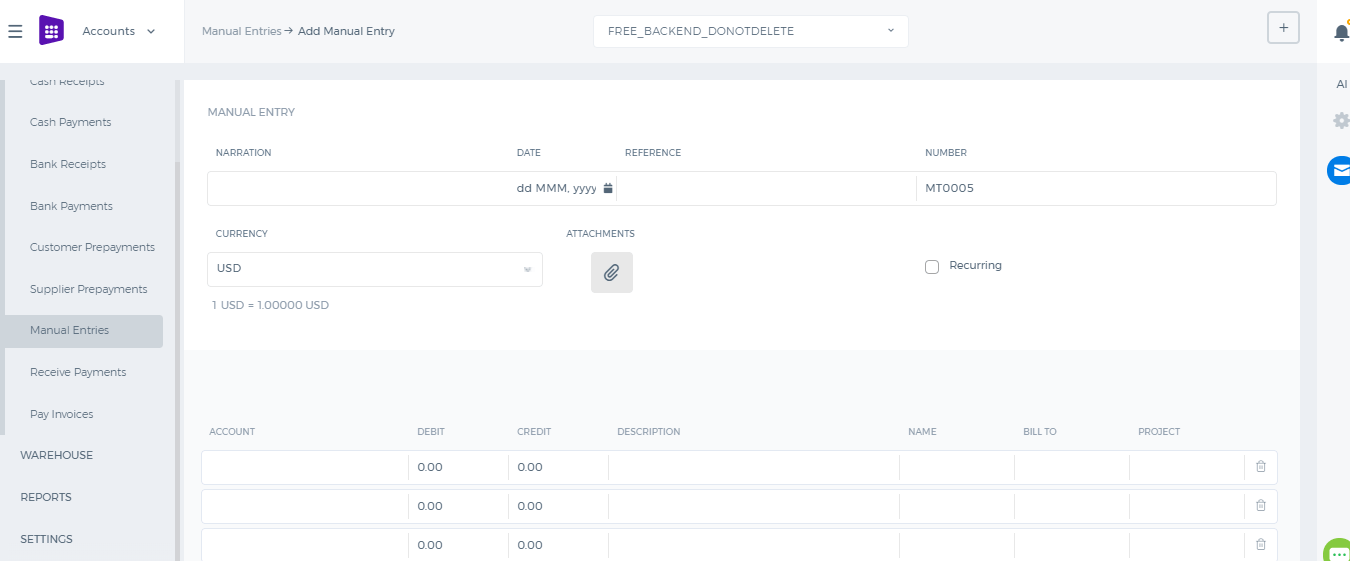Screen dimensions: 1350x561
Task: Open Supplier Prepayments in the sidebar
Action: tap(89, 289)
